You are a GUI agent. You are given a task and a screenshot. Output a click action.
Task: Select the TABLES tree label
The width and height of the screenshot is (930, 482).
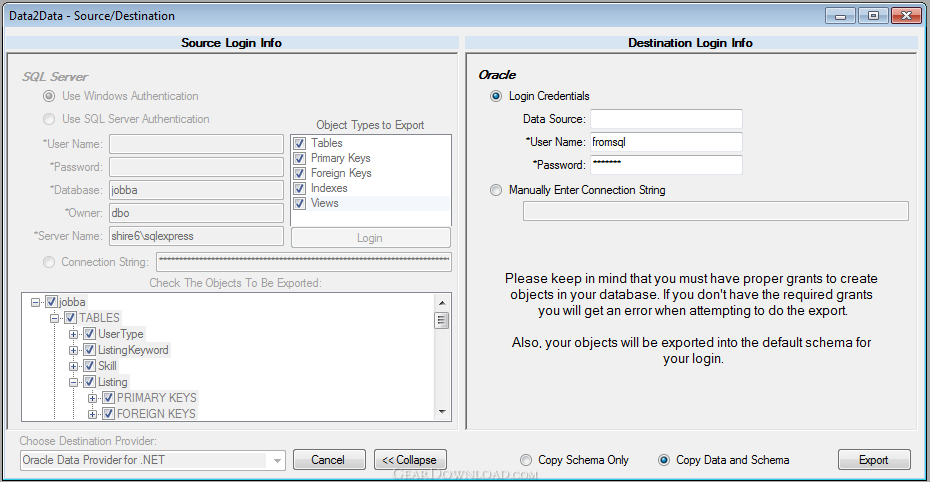99,318
